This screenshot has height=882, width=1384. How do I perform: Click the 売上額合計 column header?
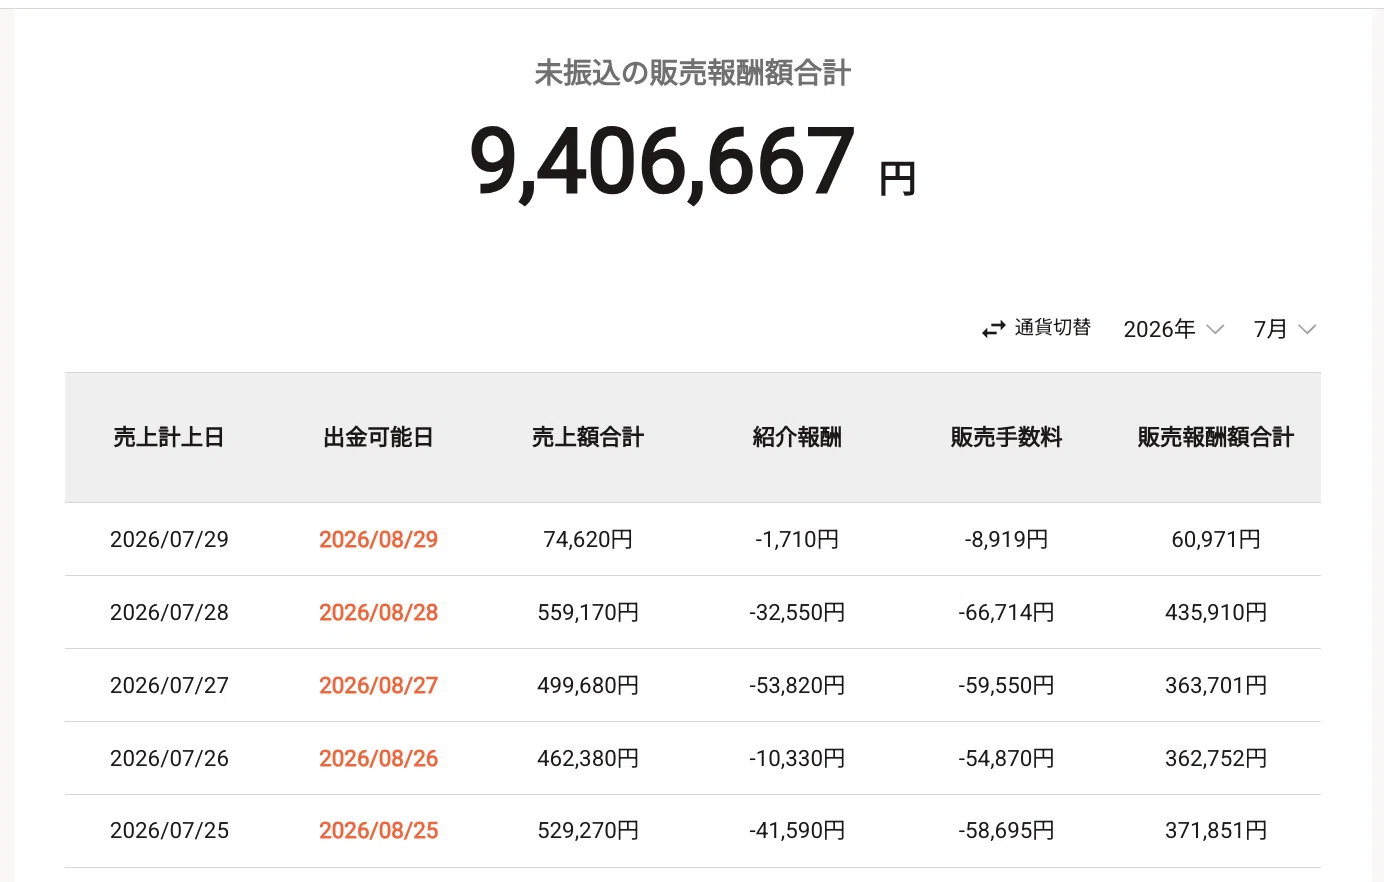pos(588,437)
